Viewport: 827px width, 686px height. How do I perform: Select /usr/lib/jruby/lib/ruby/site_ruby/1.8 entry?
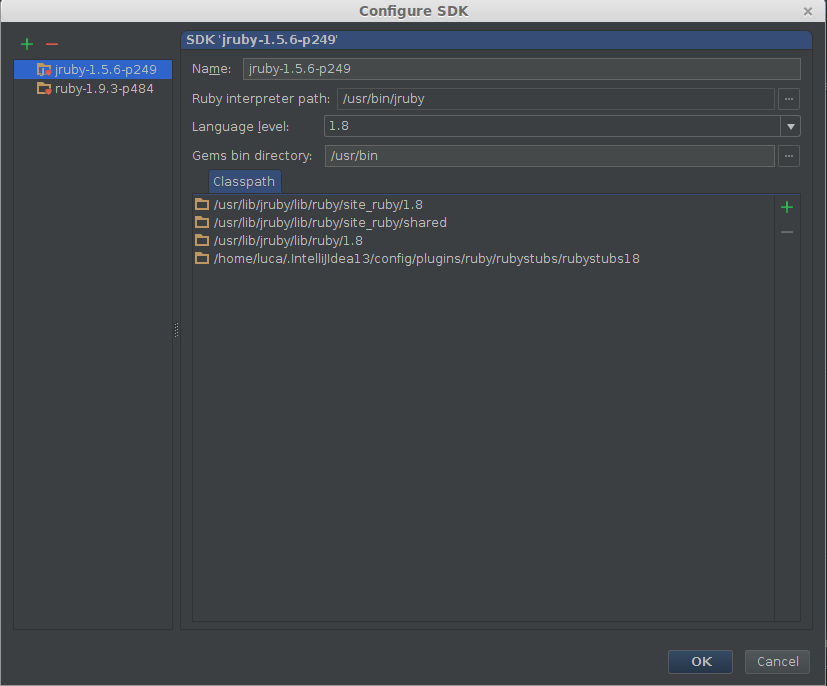[483, 205]
